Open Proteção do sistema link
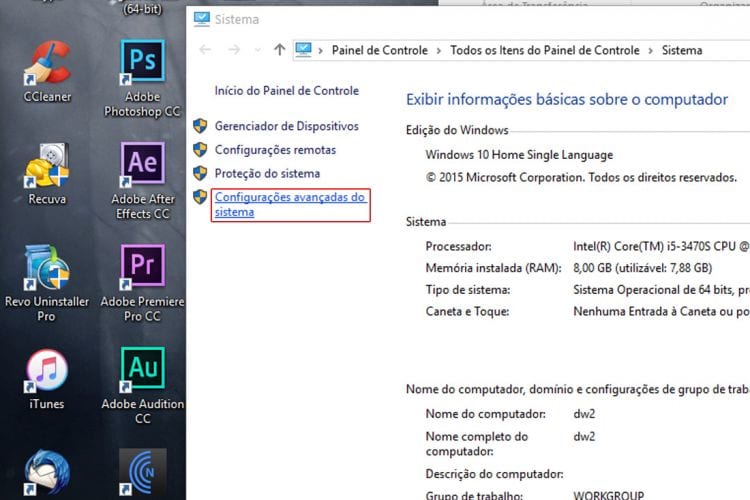 click(267, 173)
